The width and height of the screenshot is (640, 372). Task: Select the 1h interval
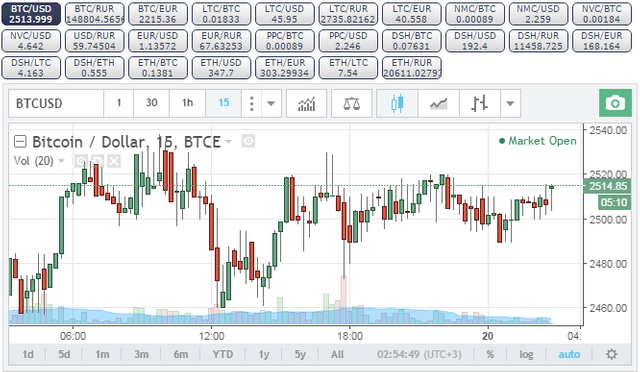click(x=187, y=103)
